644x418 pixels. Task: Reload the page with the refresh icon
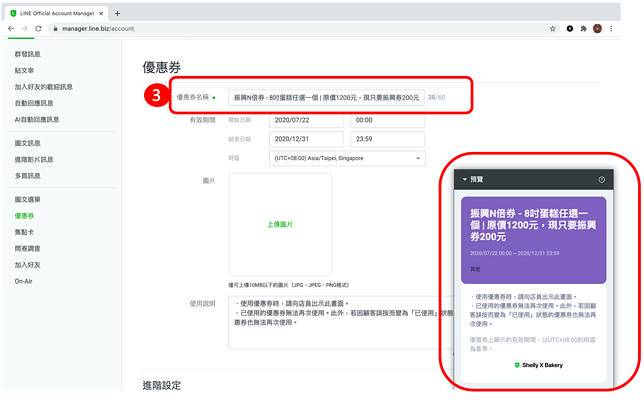click(38, 29)
